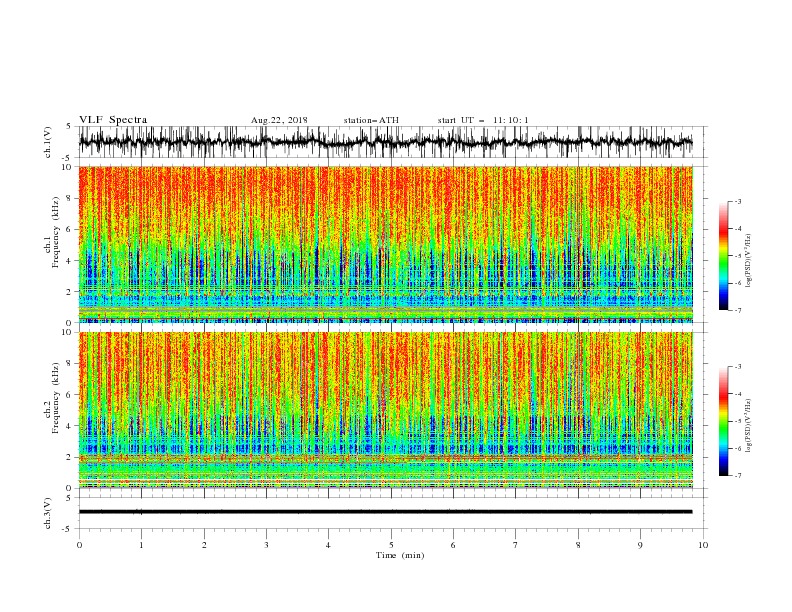Screen dimensions: 792x612
Task: Click time axis tick label "3"
Action: point(266,545)
